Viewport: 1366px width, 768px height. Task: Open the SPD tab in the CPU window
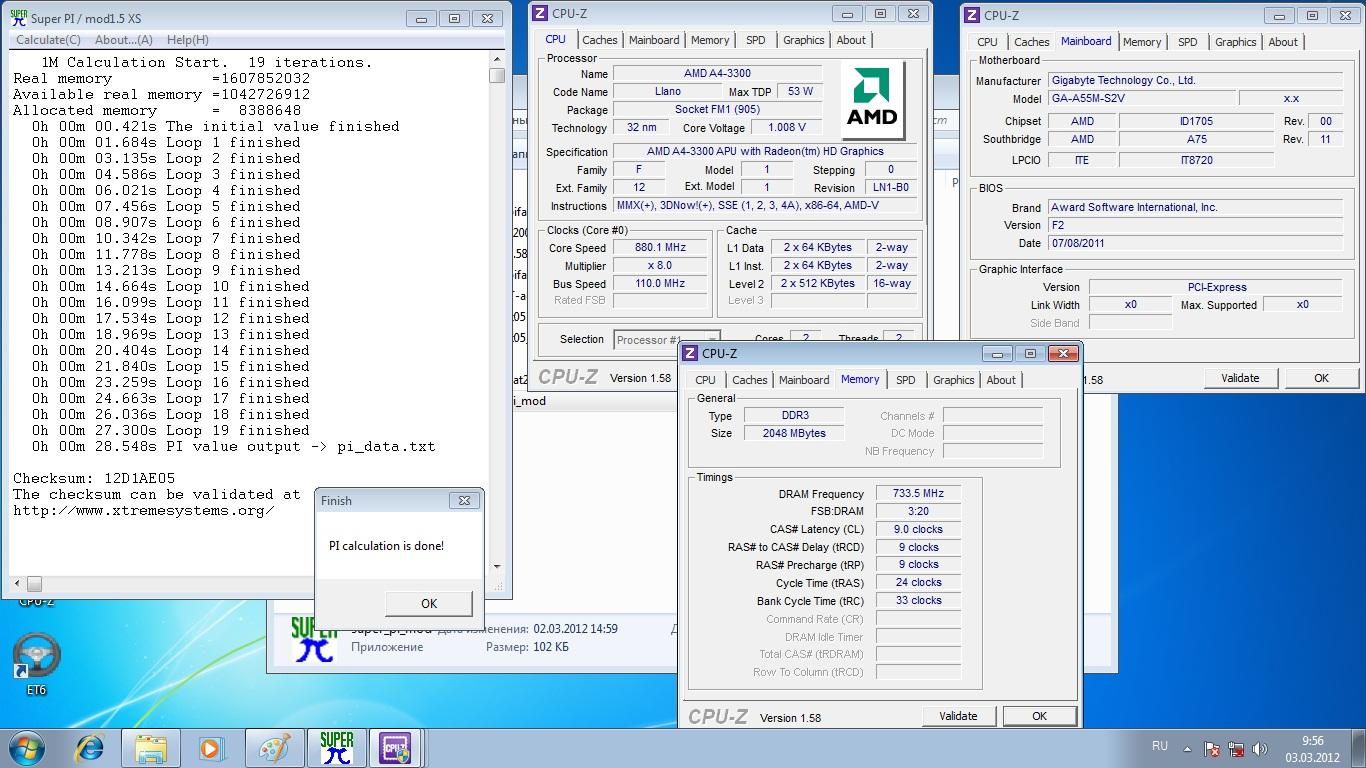pos(755,40)
